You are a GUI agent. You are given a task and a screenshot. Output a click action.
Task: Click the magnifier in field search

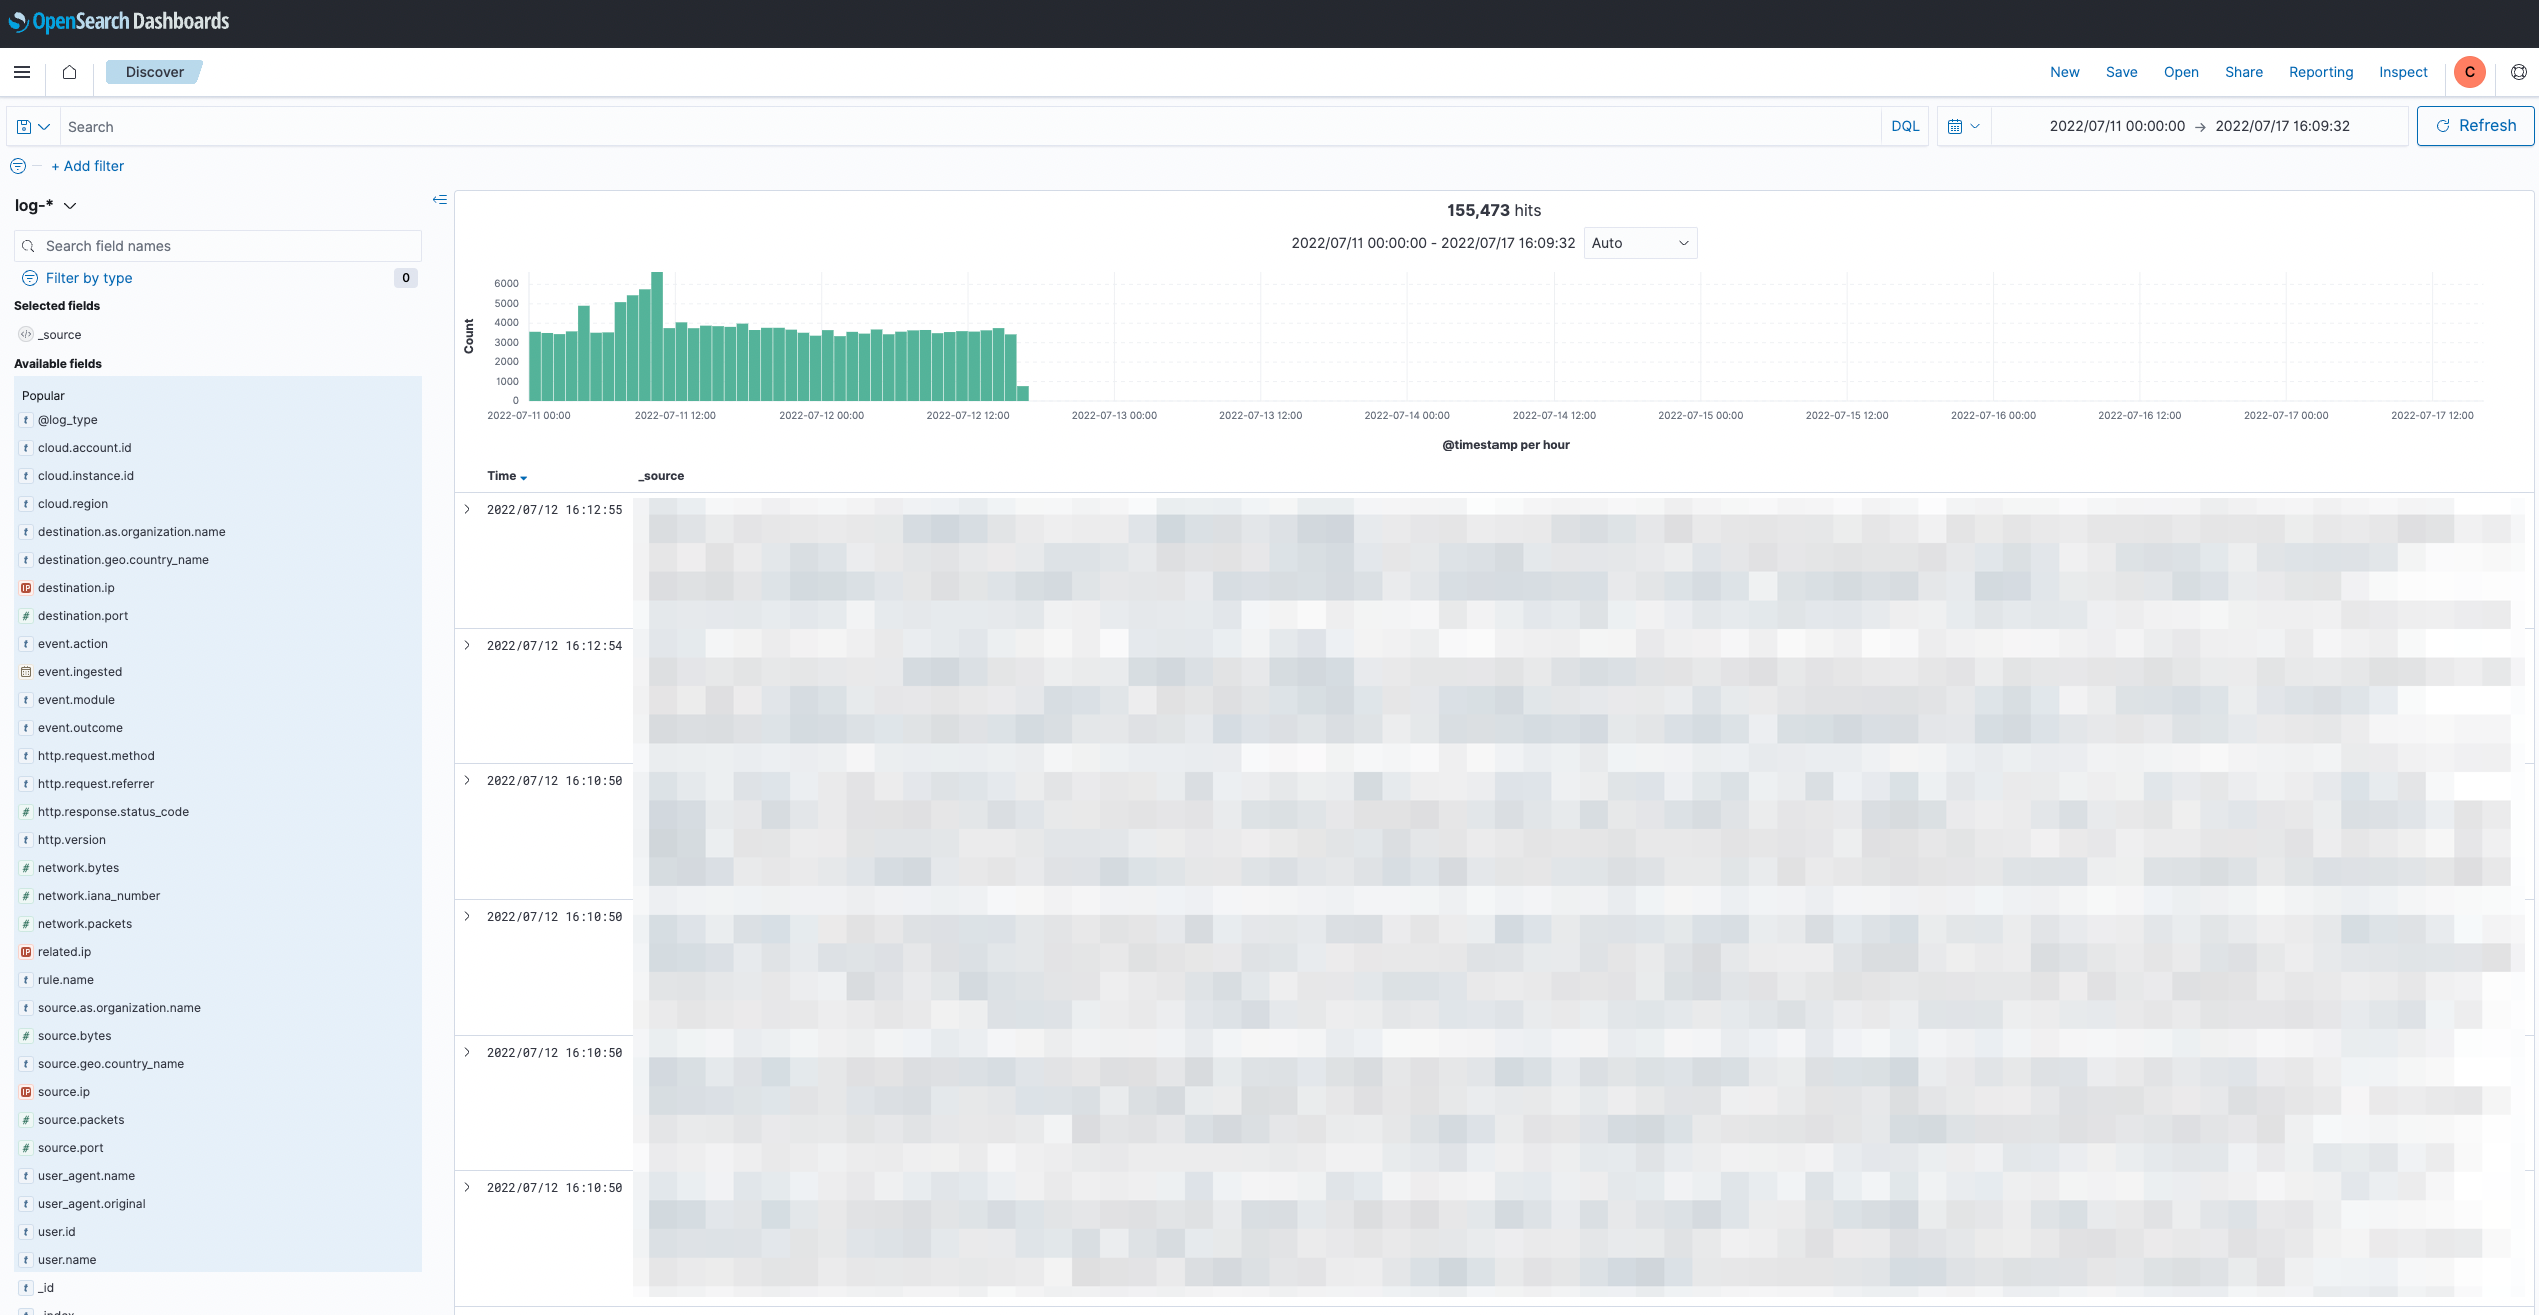[x=29, y=246]
